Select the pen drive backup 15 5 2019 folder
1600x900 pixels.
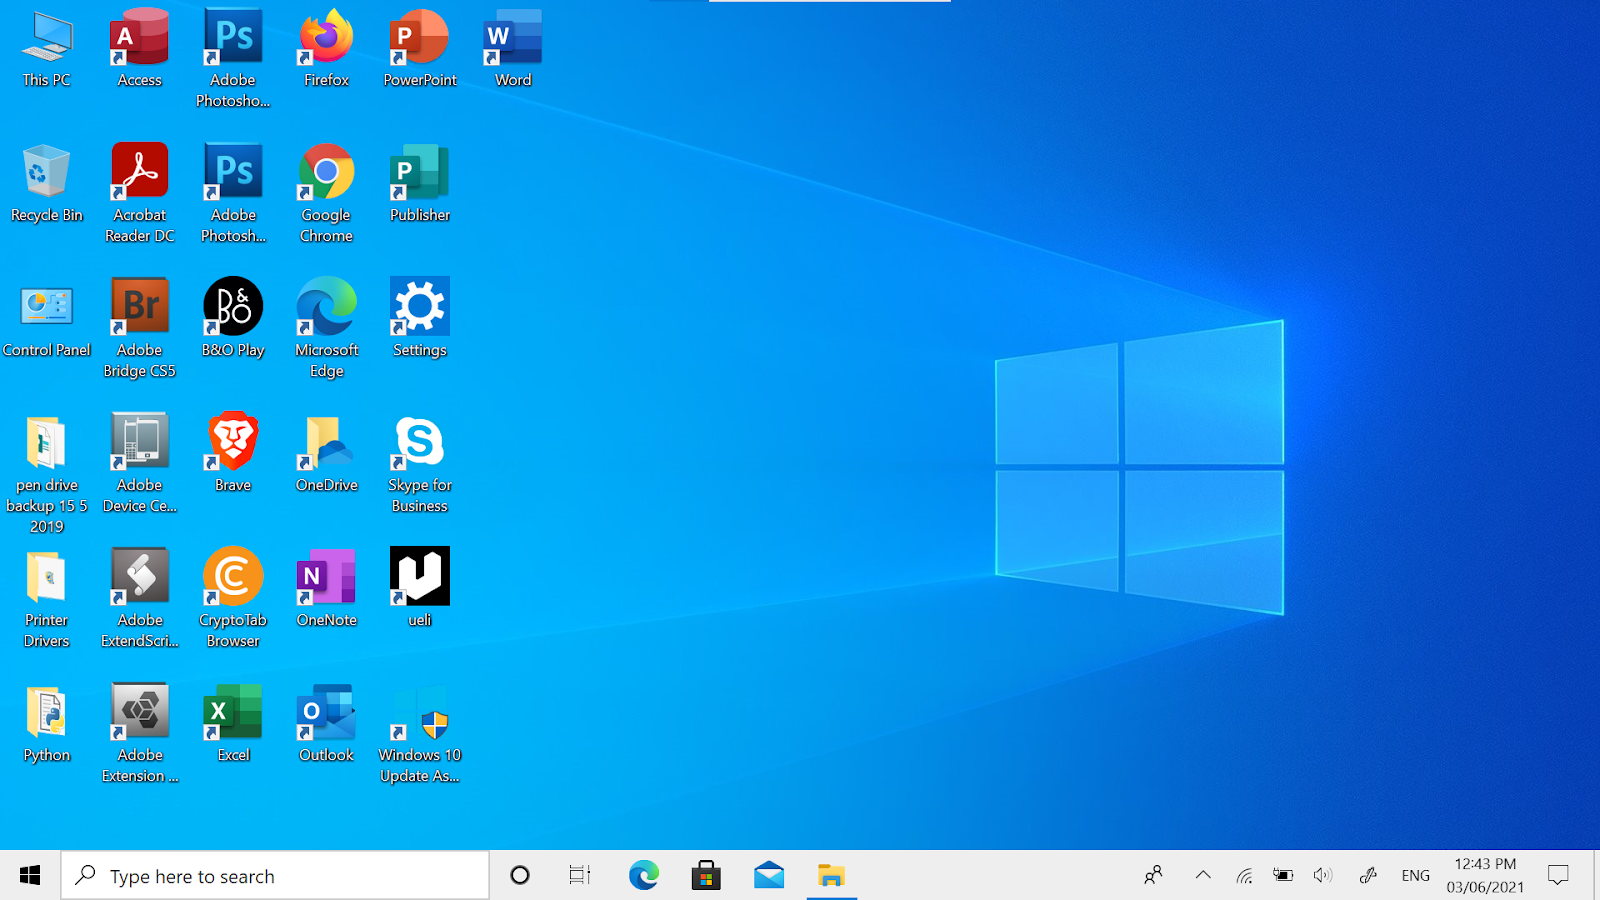click(47, 474)
